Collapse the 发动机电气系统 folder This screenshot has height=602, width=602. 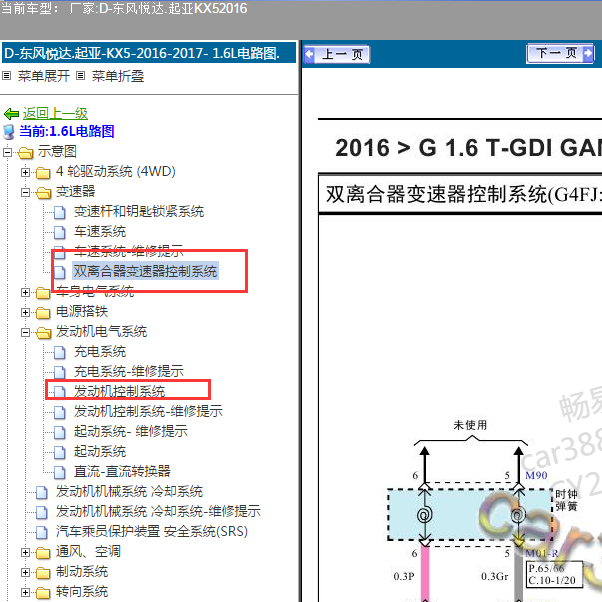point(25,332)
